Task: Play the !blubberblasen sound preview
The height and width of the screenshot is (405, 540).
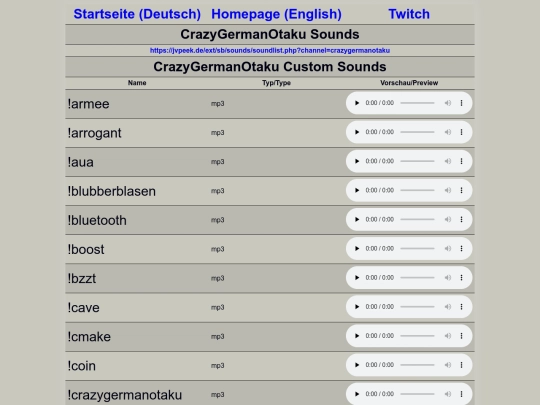Action: [357, 190]
